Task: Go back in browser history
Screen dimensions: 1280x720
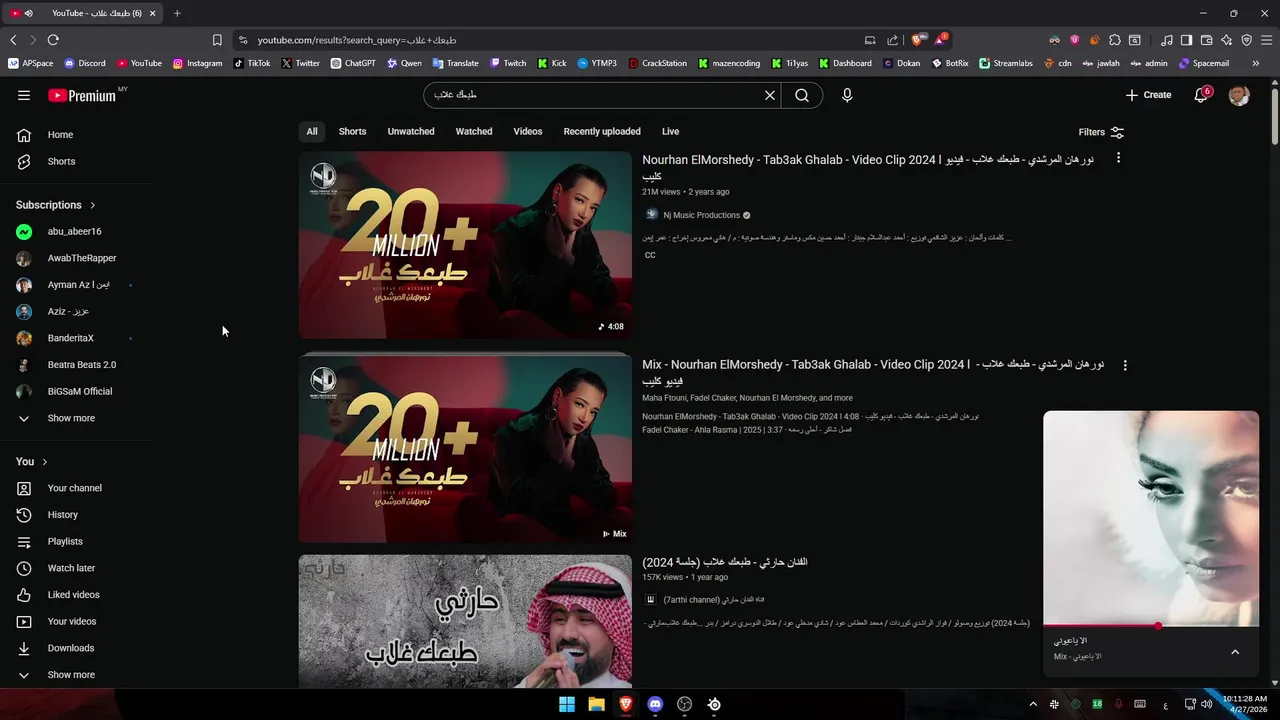Action: tap(13, 40)
